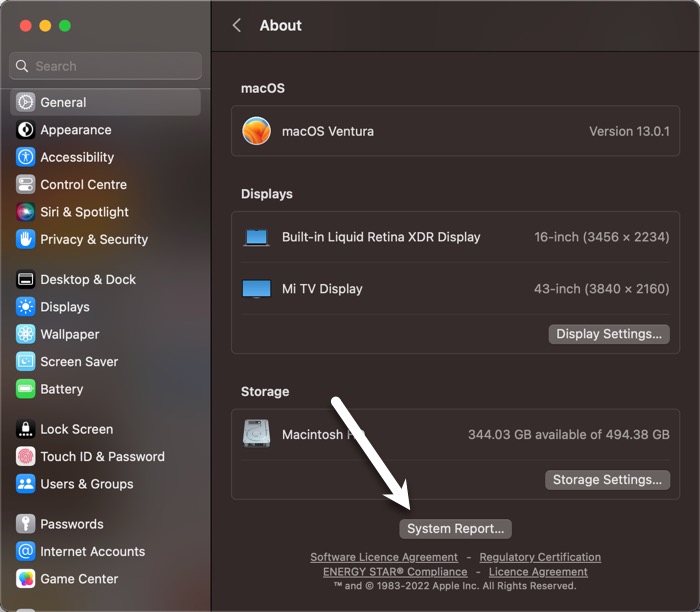Select Internet Accounts label in sidebar
700x612 pixels.
93,551
